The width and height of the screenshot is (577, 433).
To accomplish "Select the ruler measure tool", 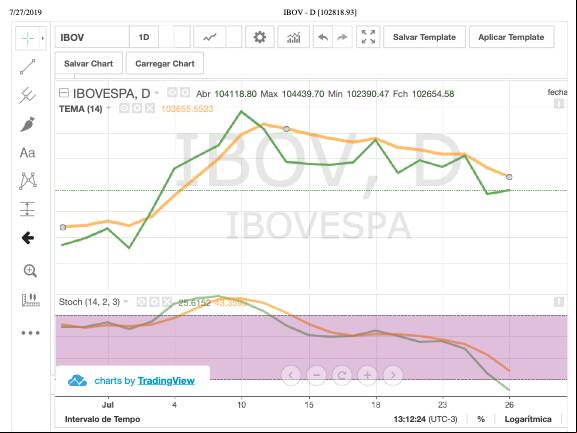I will coord(30,300).
